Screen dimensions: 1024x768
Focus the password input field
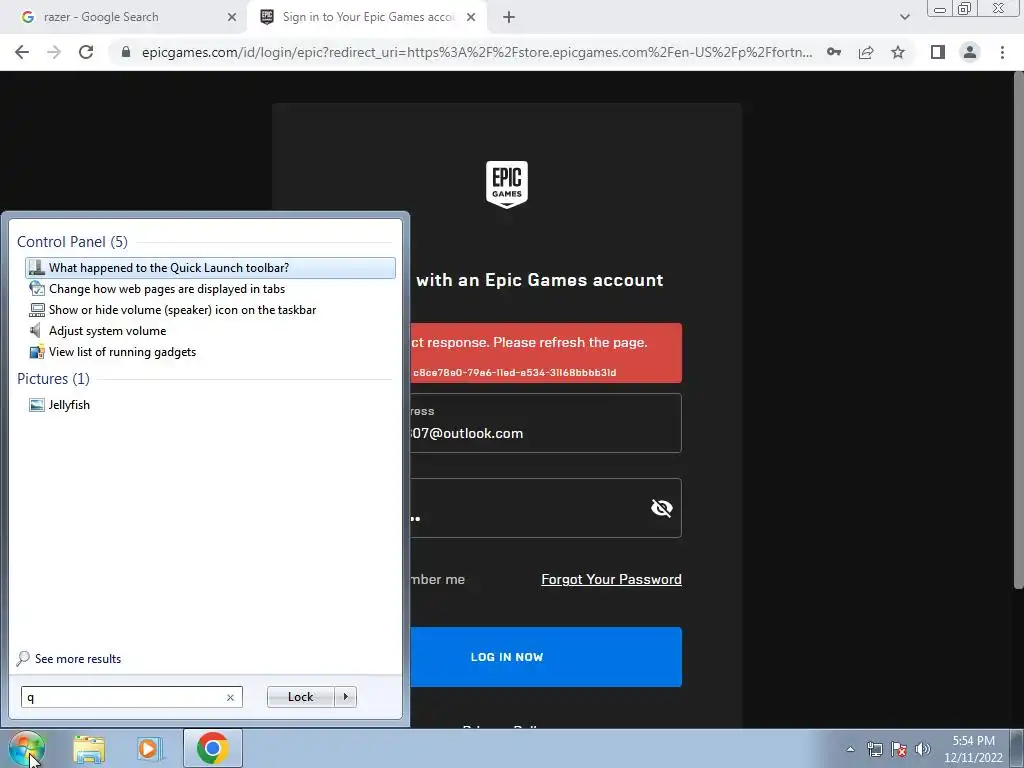[x=546, y=508]
